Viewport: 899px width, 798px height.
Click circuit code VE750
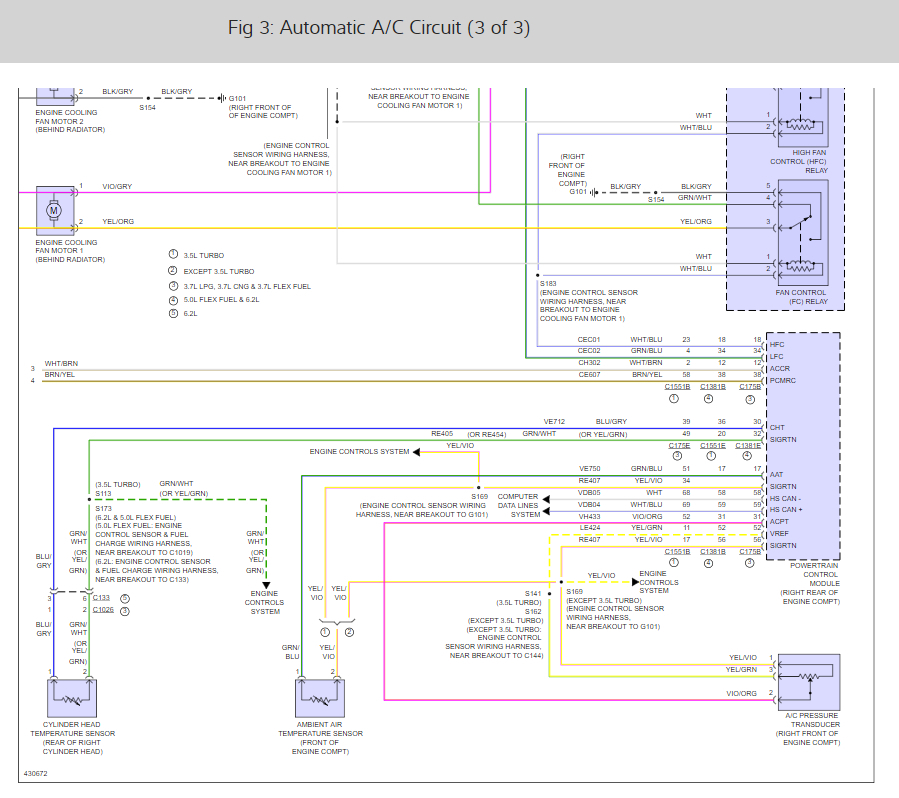tap(589, 468)
